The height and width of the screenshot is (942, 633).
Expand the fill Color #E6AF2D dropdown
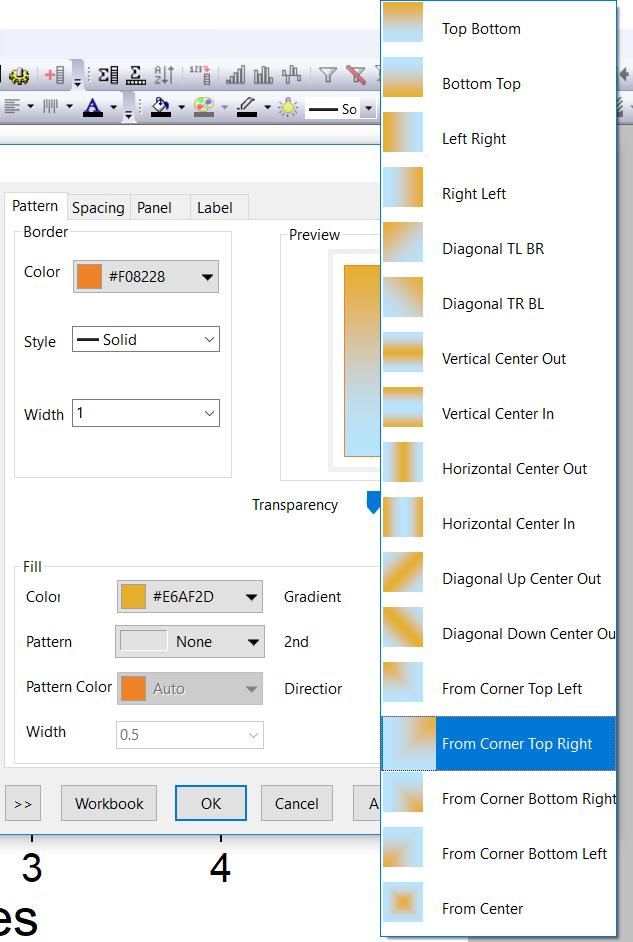[x=190, y=597]
